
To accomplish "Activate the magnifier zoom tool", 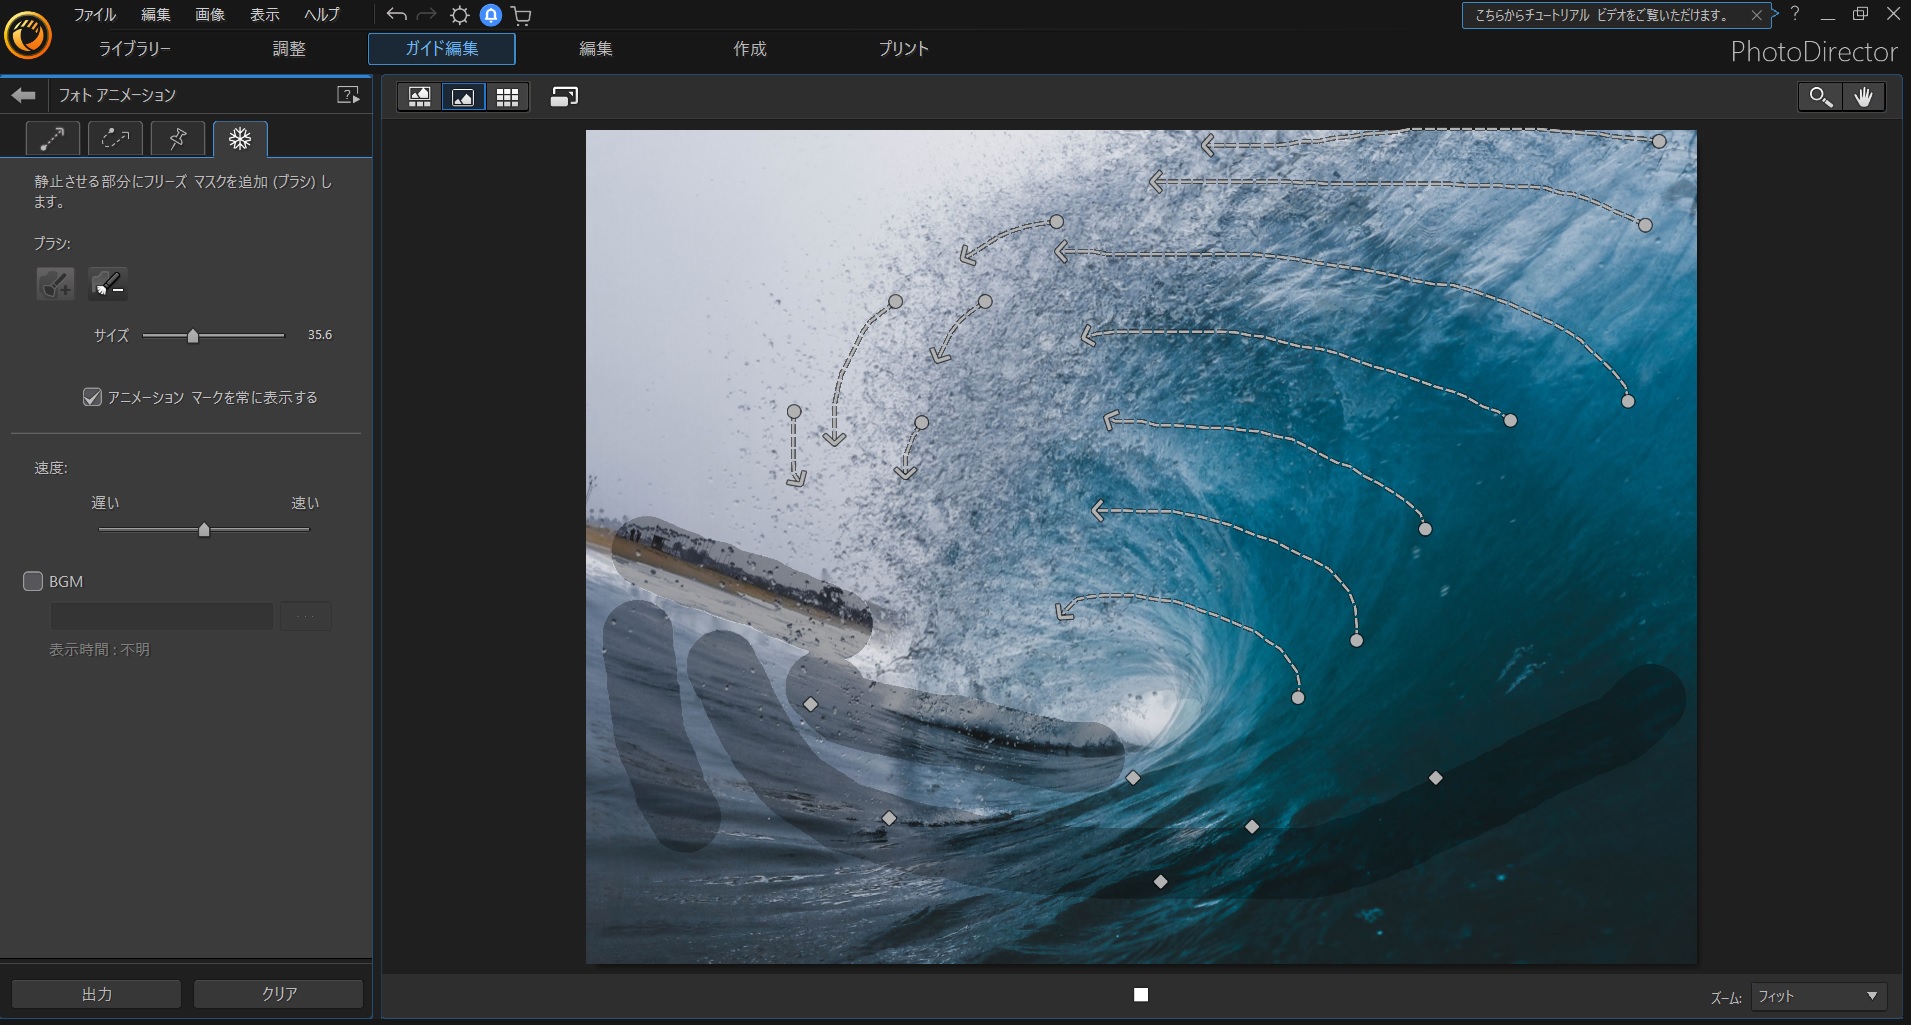I will pyautogui.click(x=1820, y=97).
